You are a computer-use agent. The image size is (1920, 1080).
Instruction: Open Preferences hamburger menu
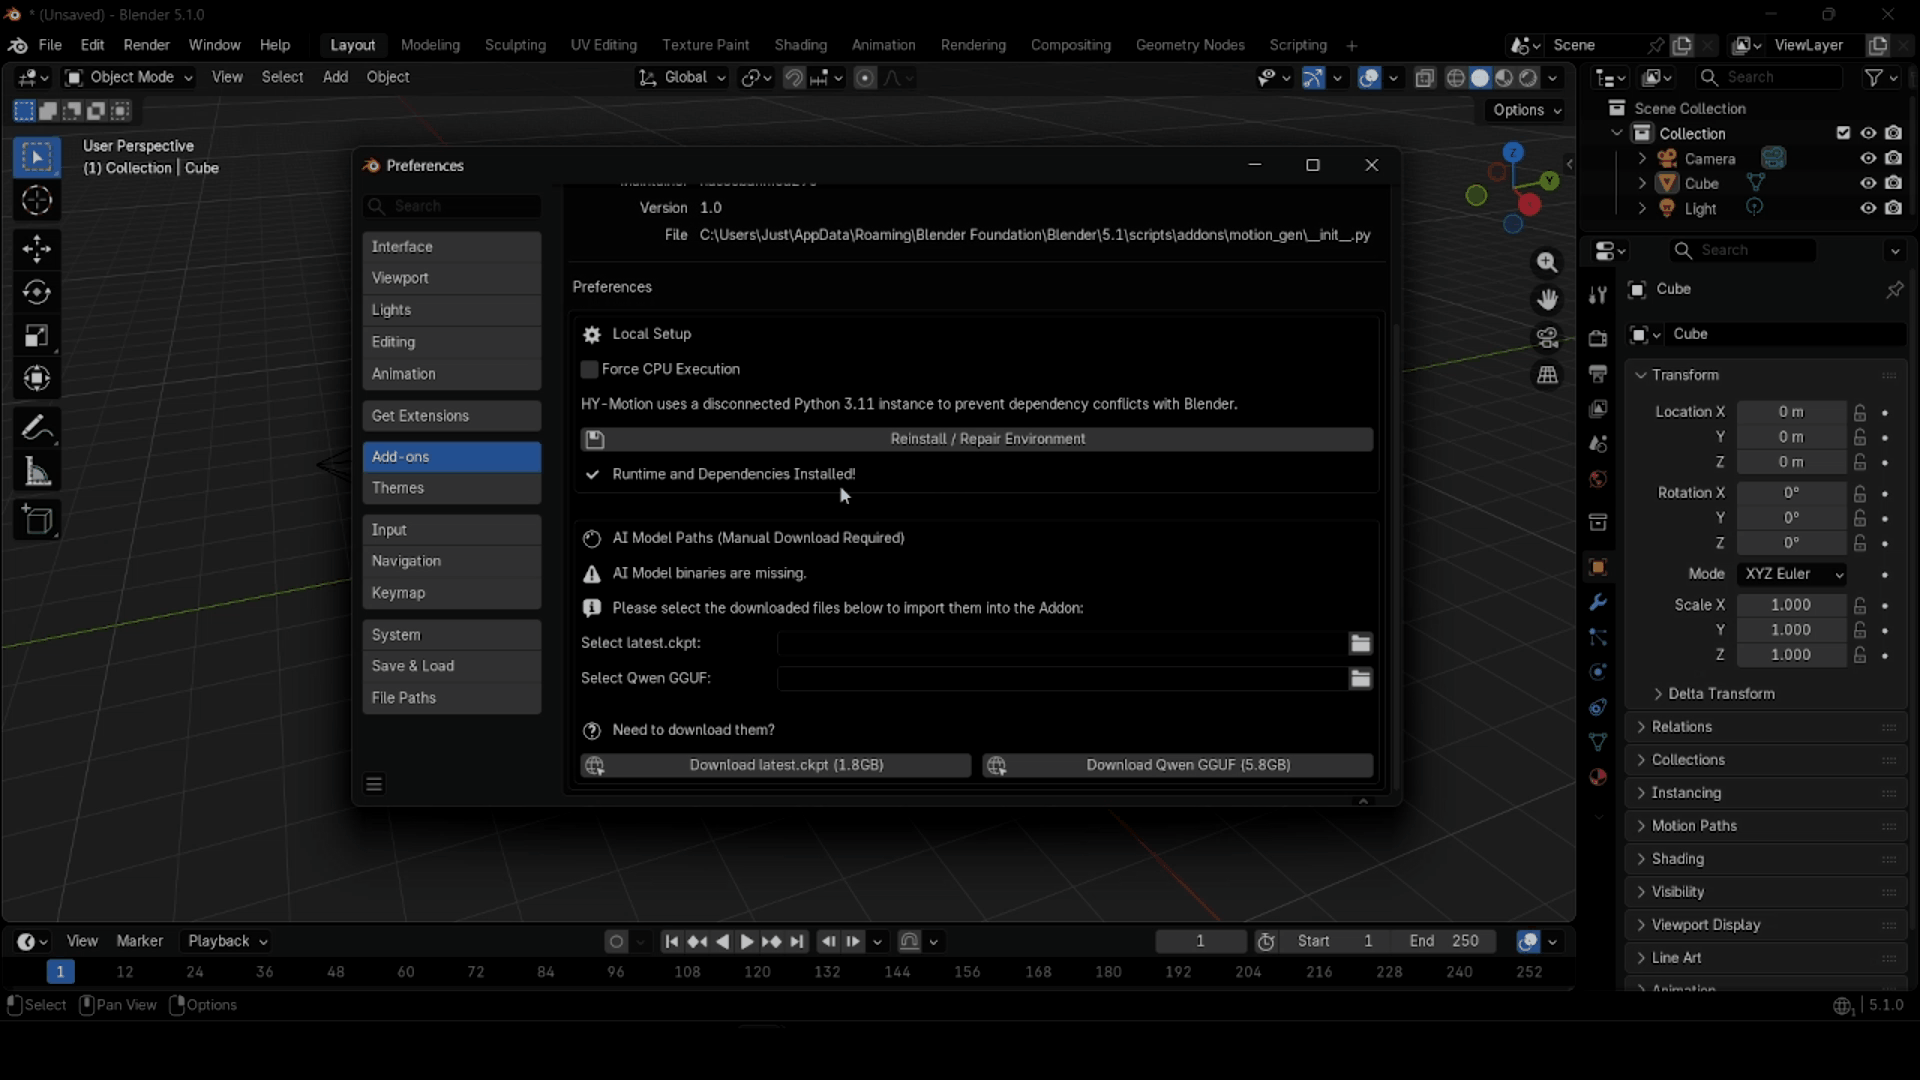374,784
